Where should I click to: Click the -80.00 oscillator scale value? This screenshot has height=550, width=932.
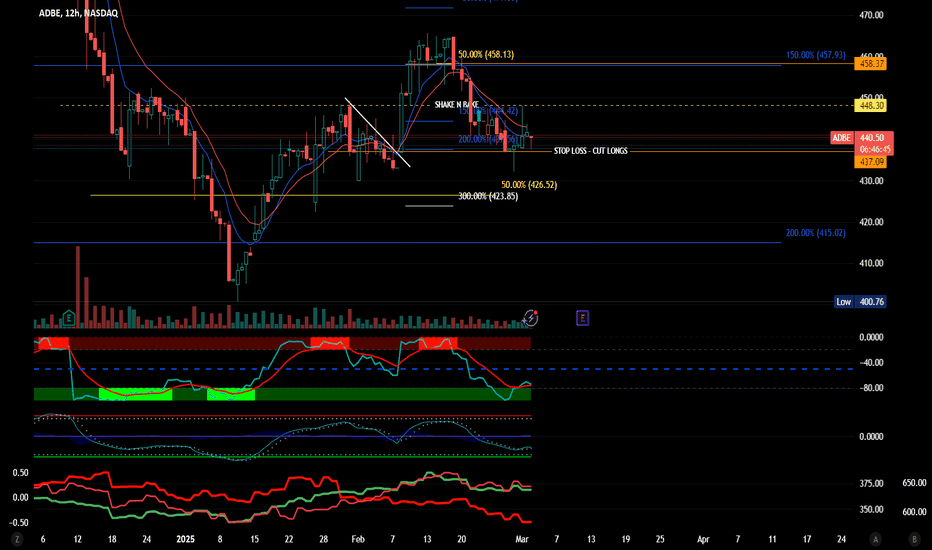(871, 388)
